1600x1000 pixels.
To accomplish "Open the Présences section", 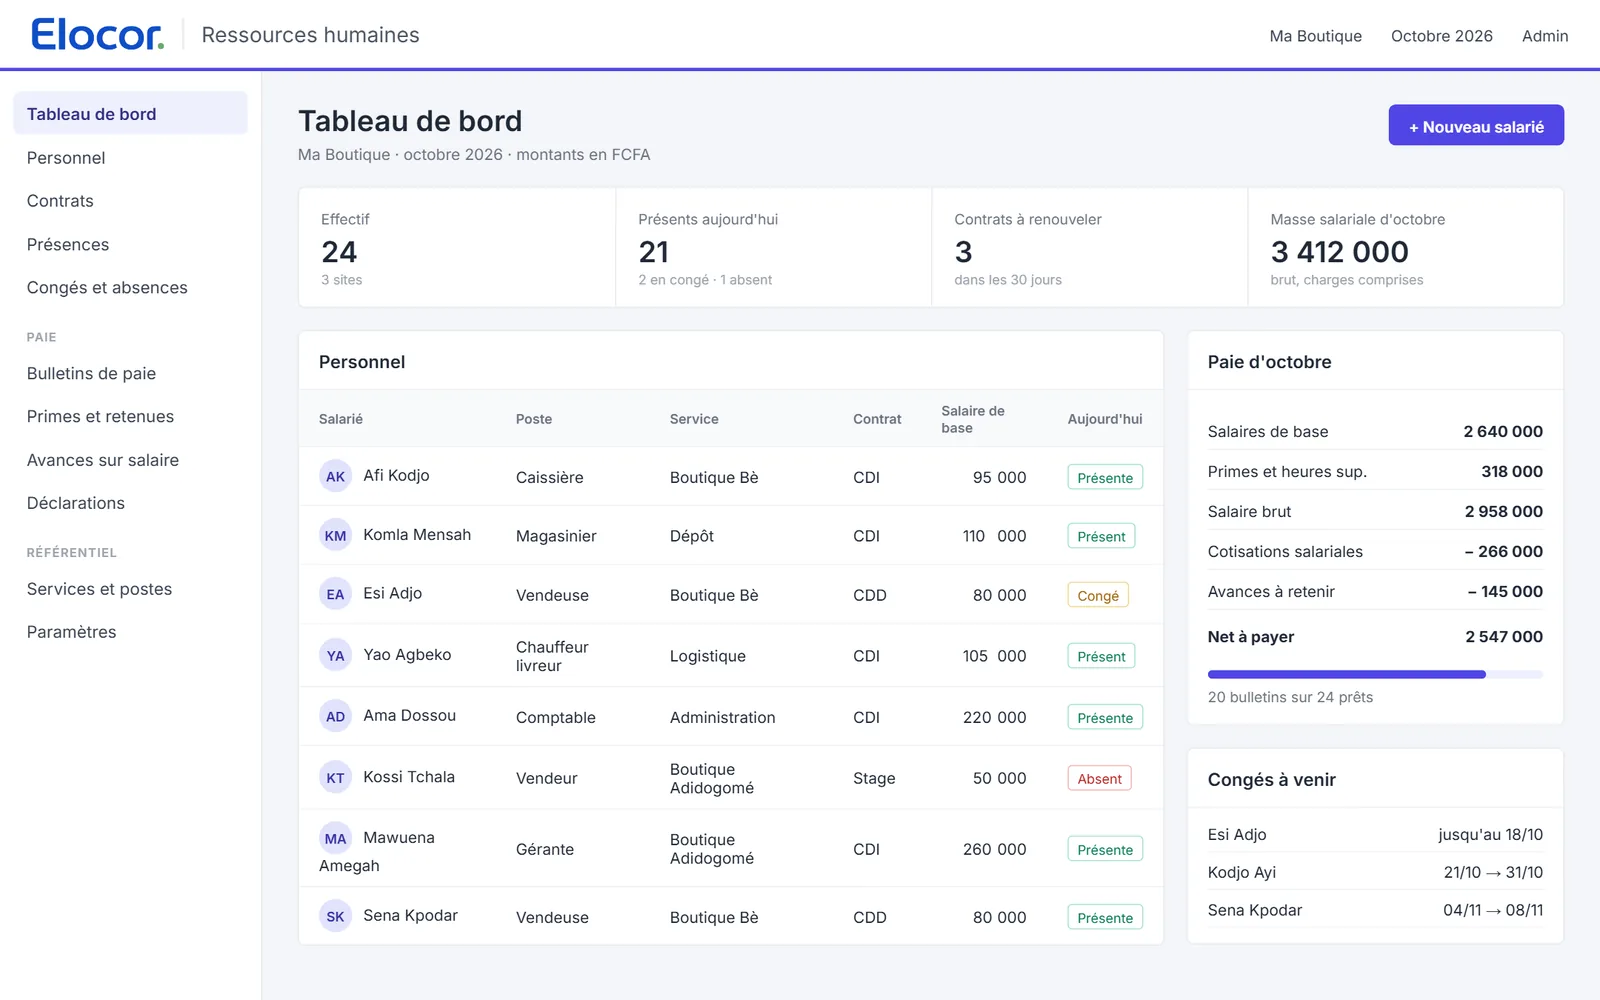I will click(x=130, y=244).
